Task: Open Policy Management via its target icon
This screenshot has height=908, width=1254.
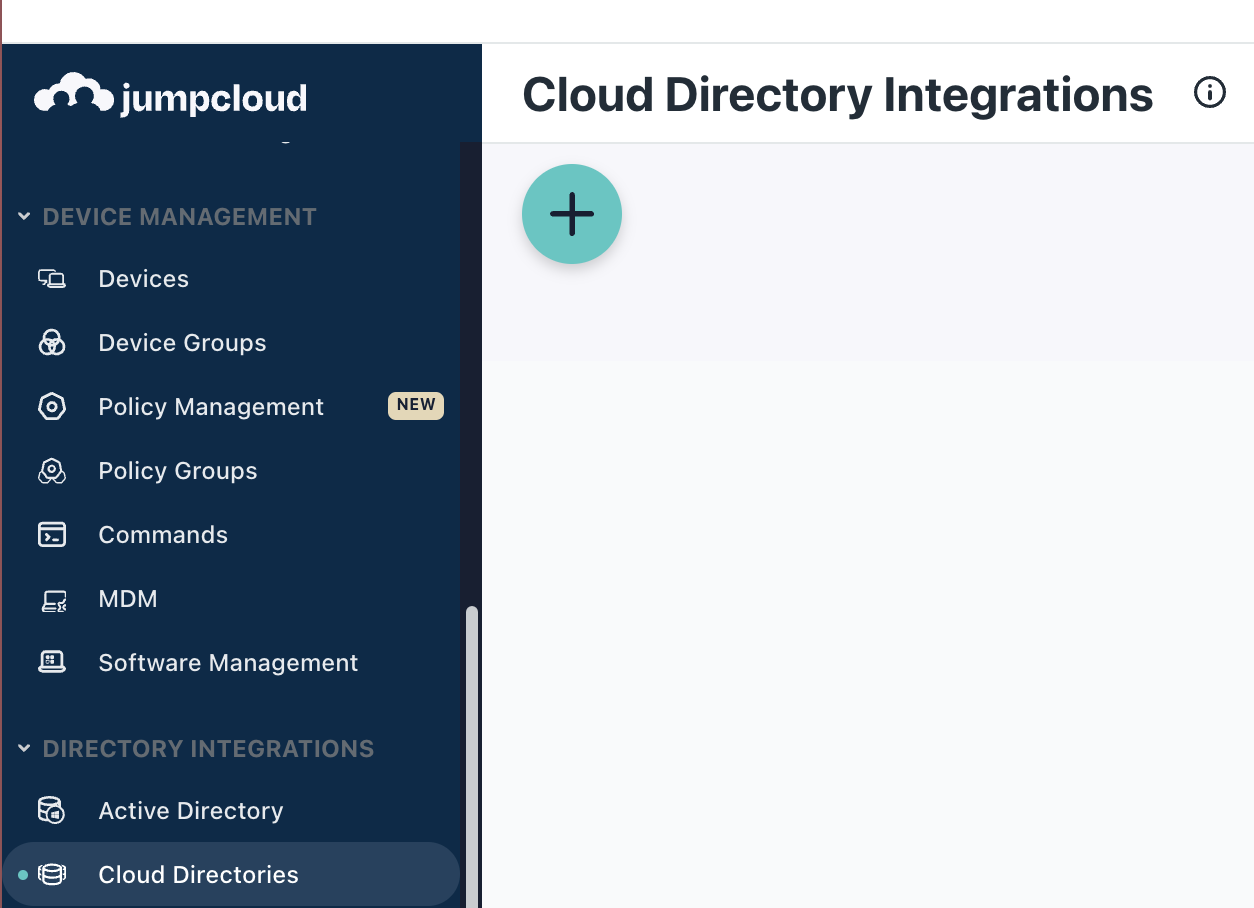Action: tap(51, 406)
